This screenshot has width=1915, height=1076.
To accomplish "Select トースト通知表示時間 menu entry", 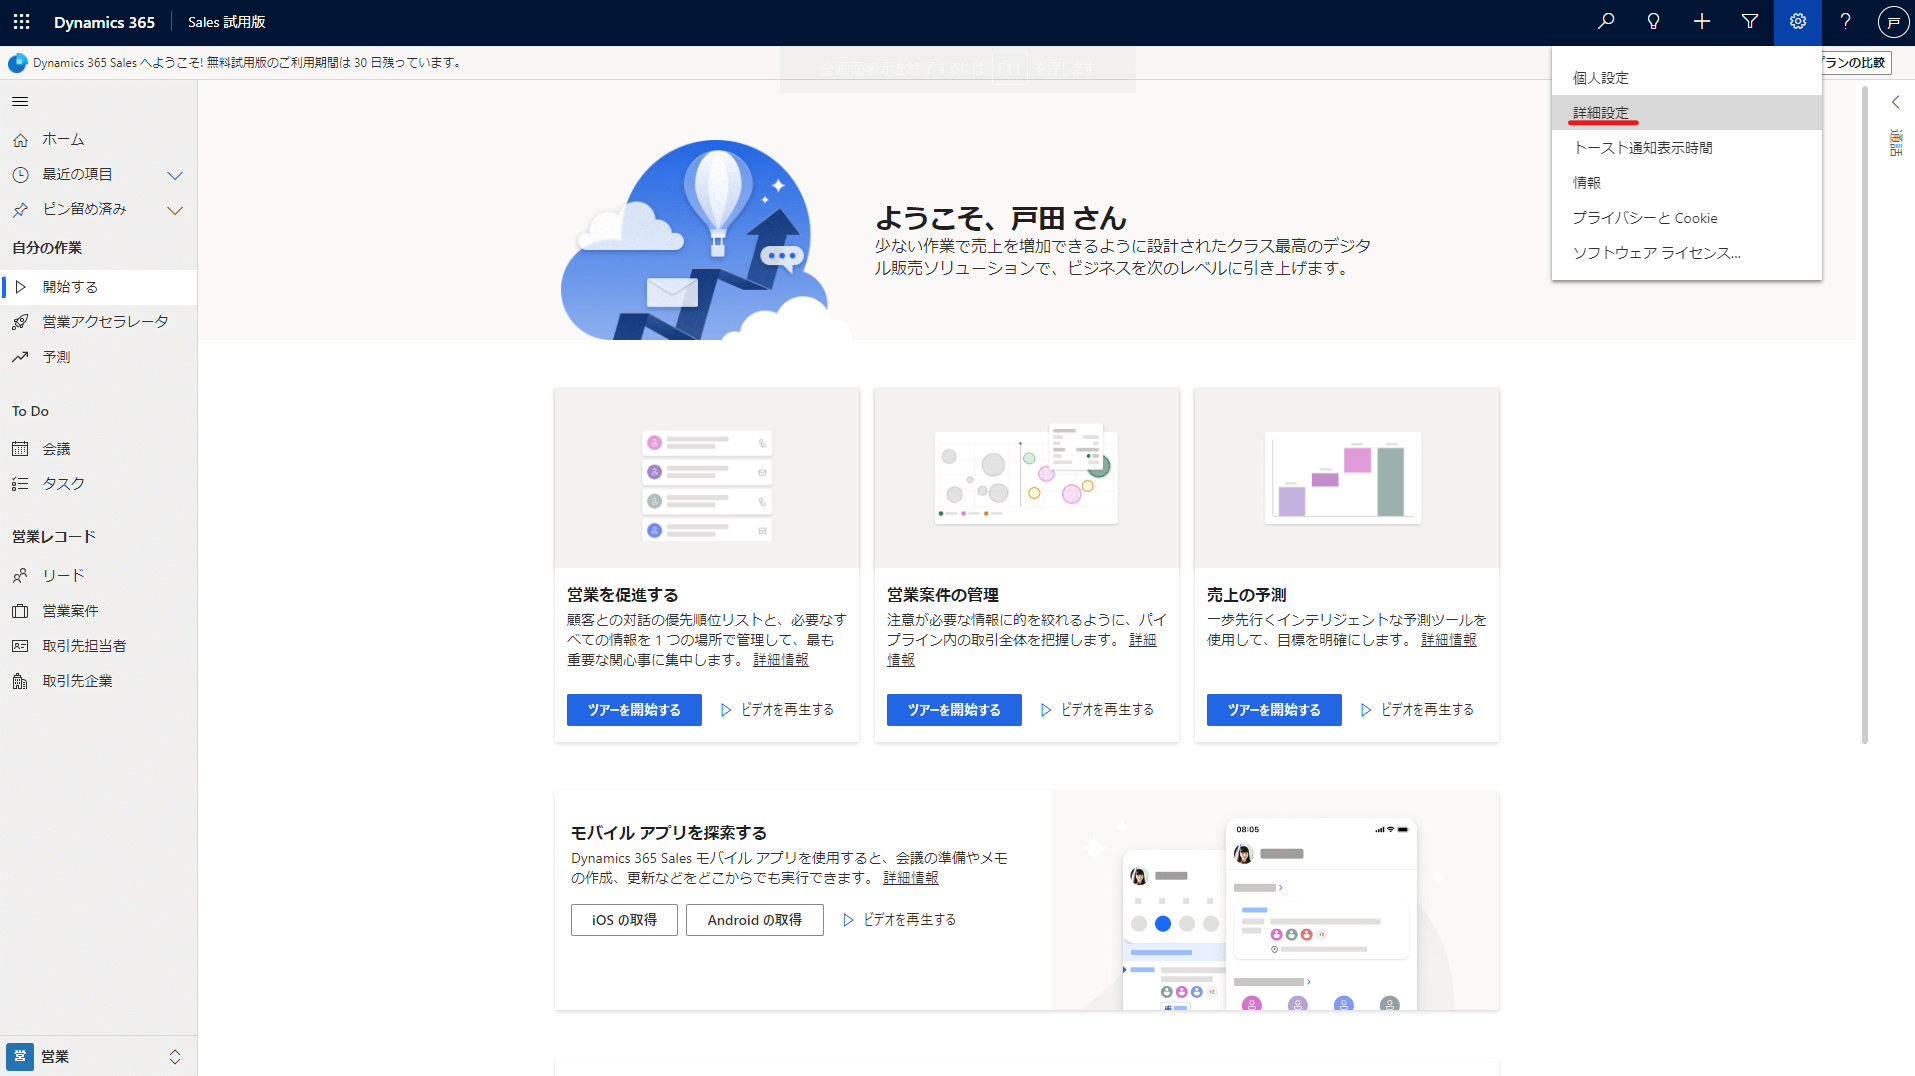I will tap(1686, 148).
